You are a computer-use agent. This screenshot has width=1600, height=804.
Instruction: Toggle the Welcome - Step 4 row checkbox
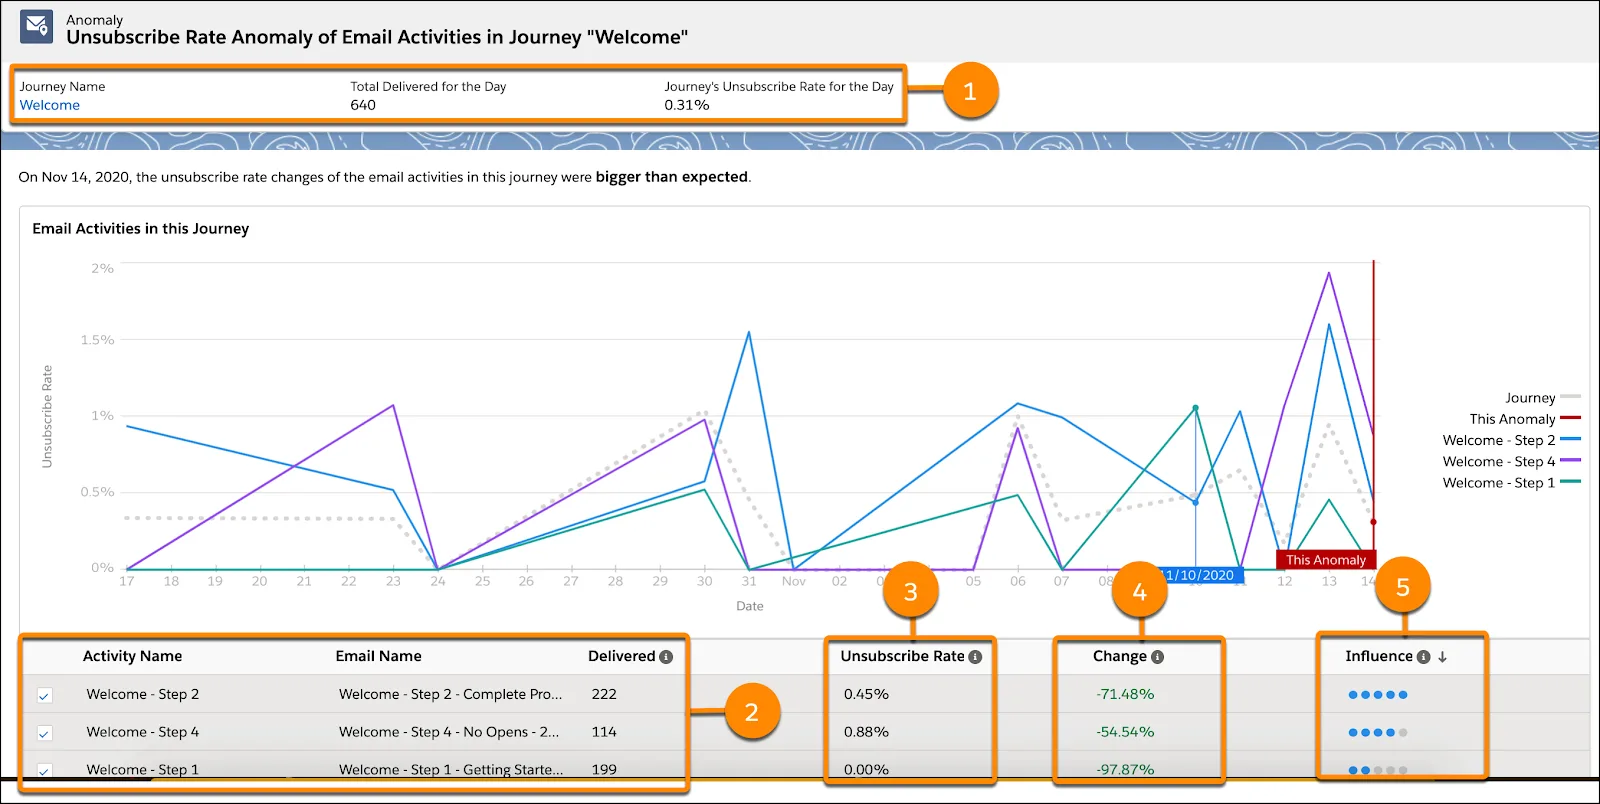point(44,733)
